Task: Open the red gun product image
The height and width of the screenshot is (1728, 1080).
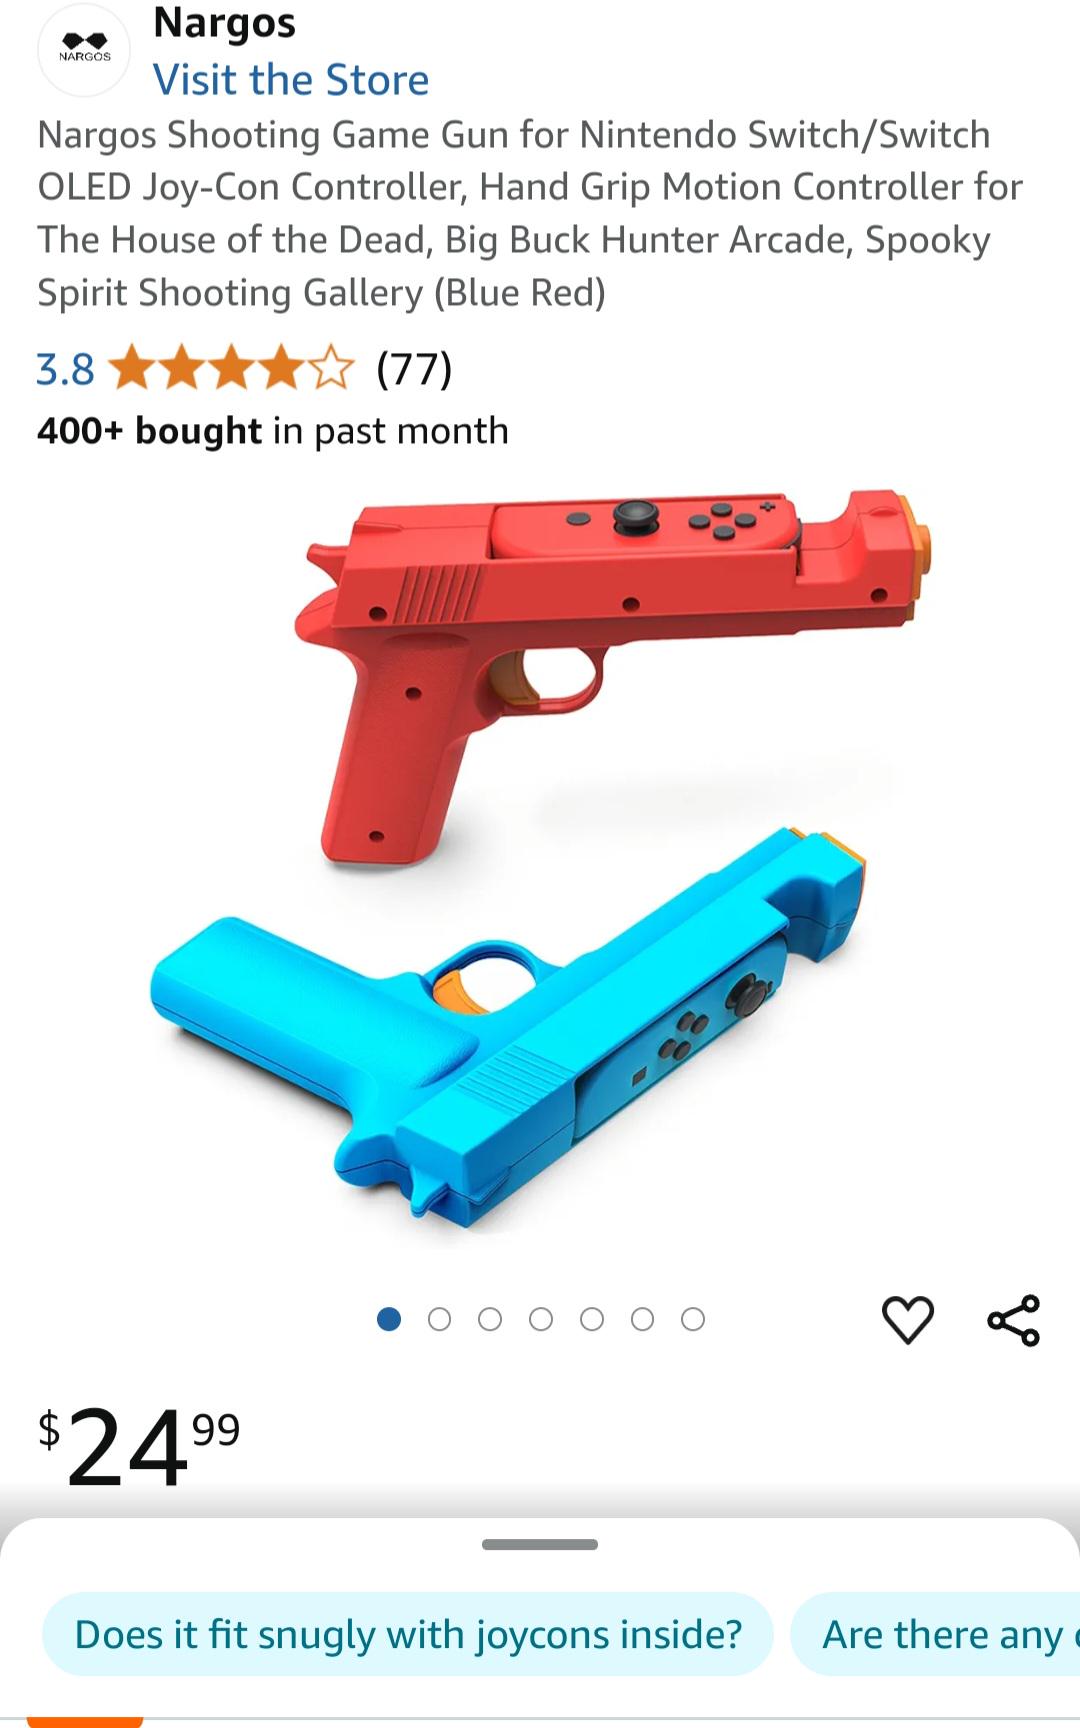Action: 612,676
